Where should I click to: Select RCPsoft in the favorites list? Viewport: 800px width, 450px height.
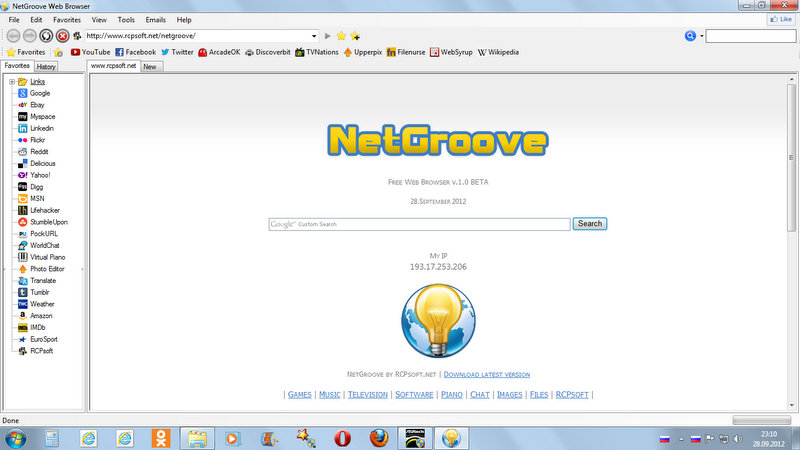[x=36, y=351]
